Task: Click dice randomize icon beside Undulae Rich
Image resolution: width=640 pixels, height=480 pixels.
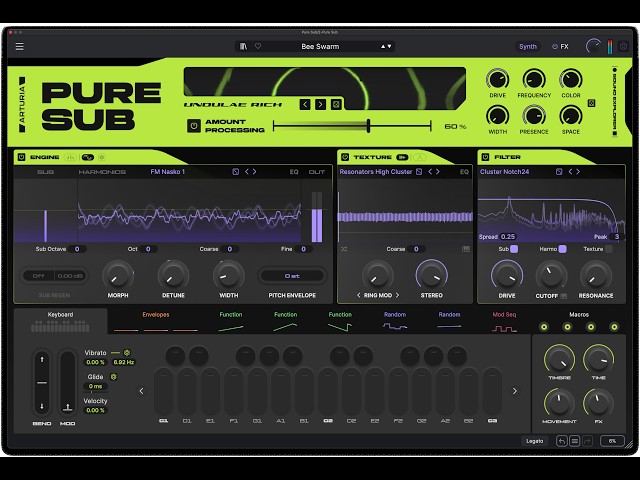Action: pyautogui.click(x=336, y=104)
